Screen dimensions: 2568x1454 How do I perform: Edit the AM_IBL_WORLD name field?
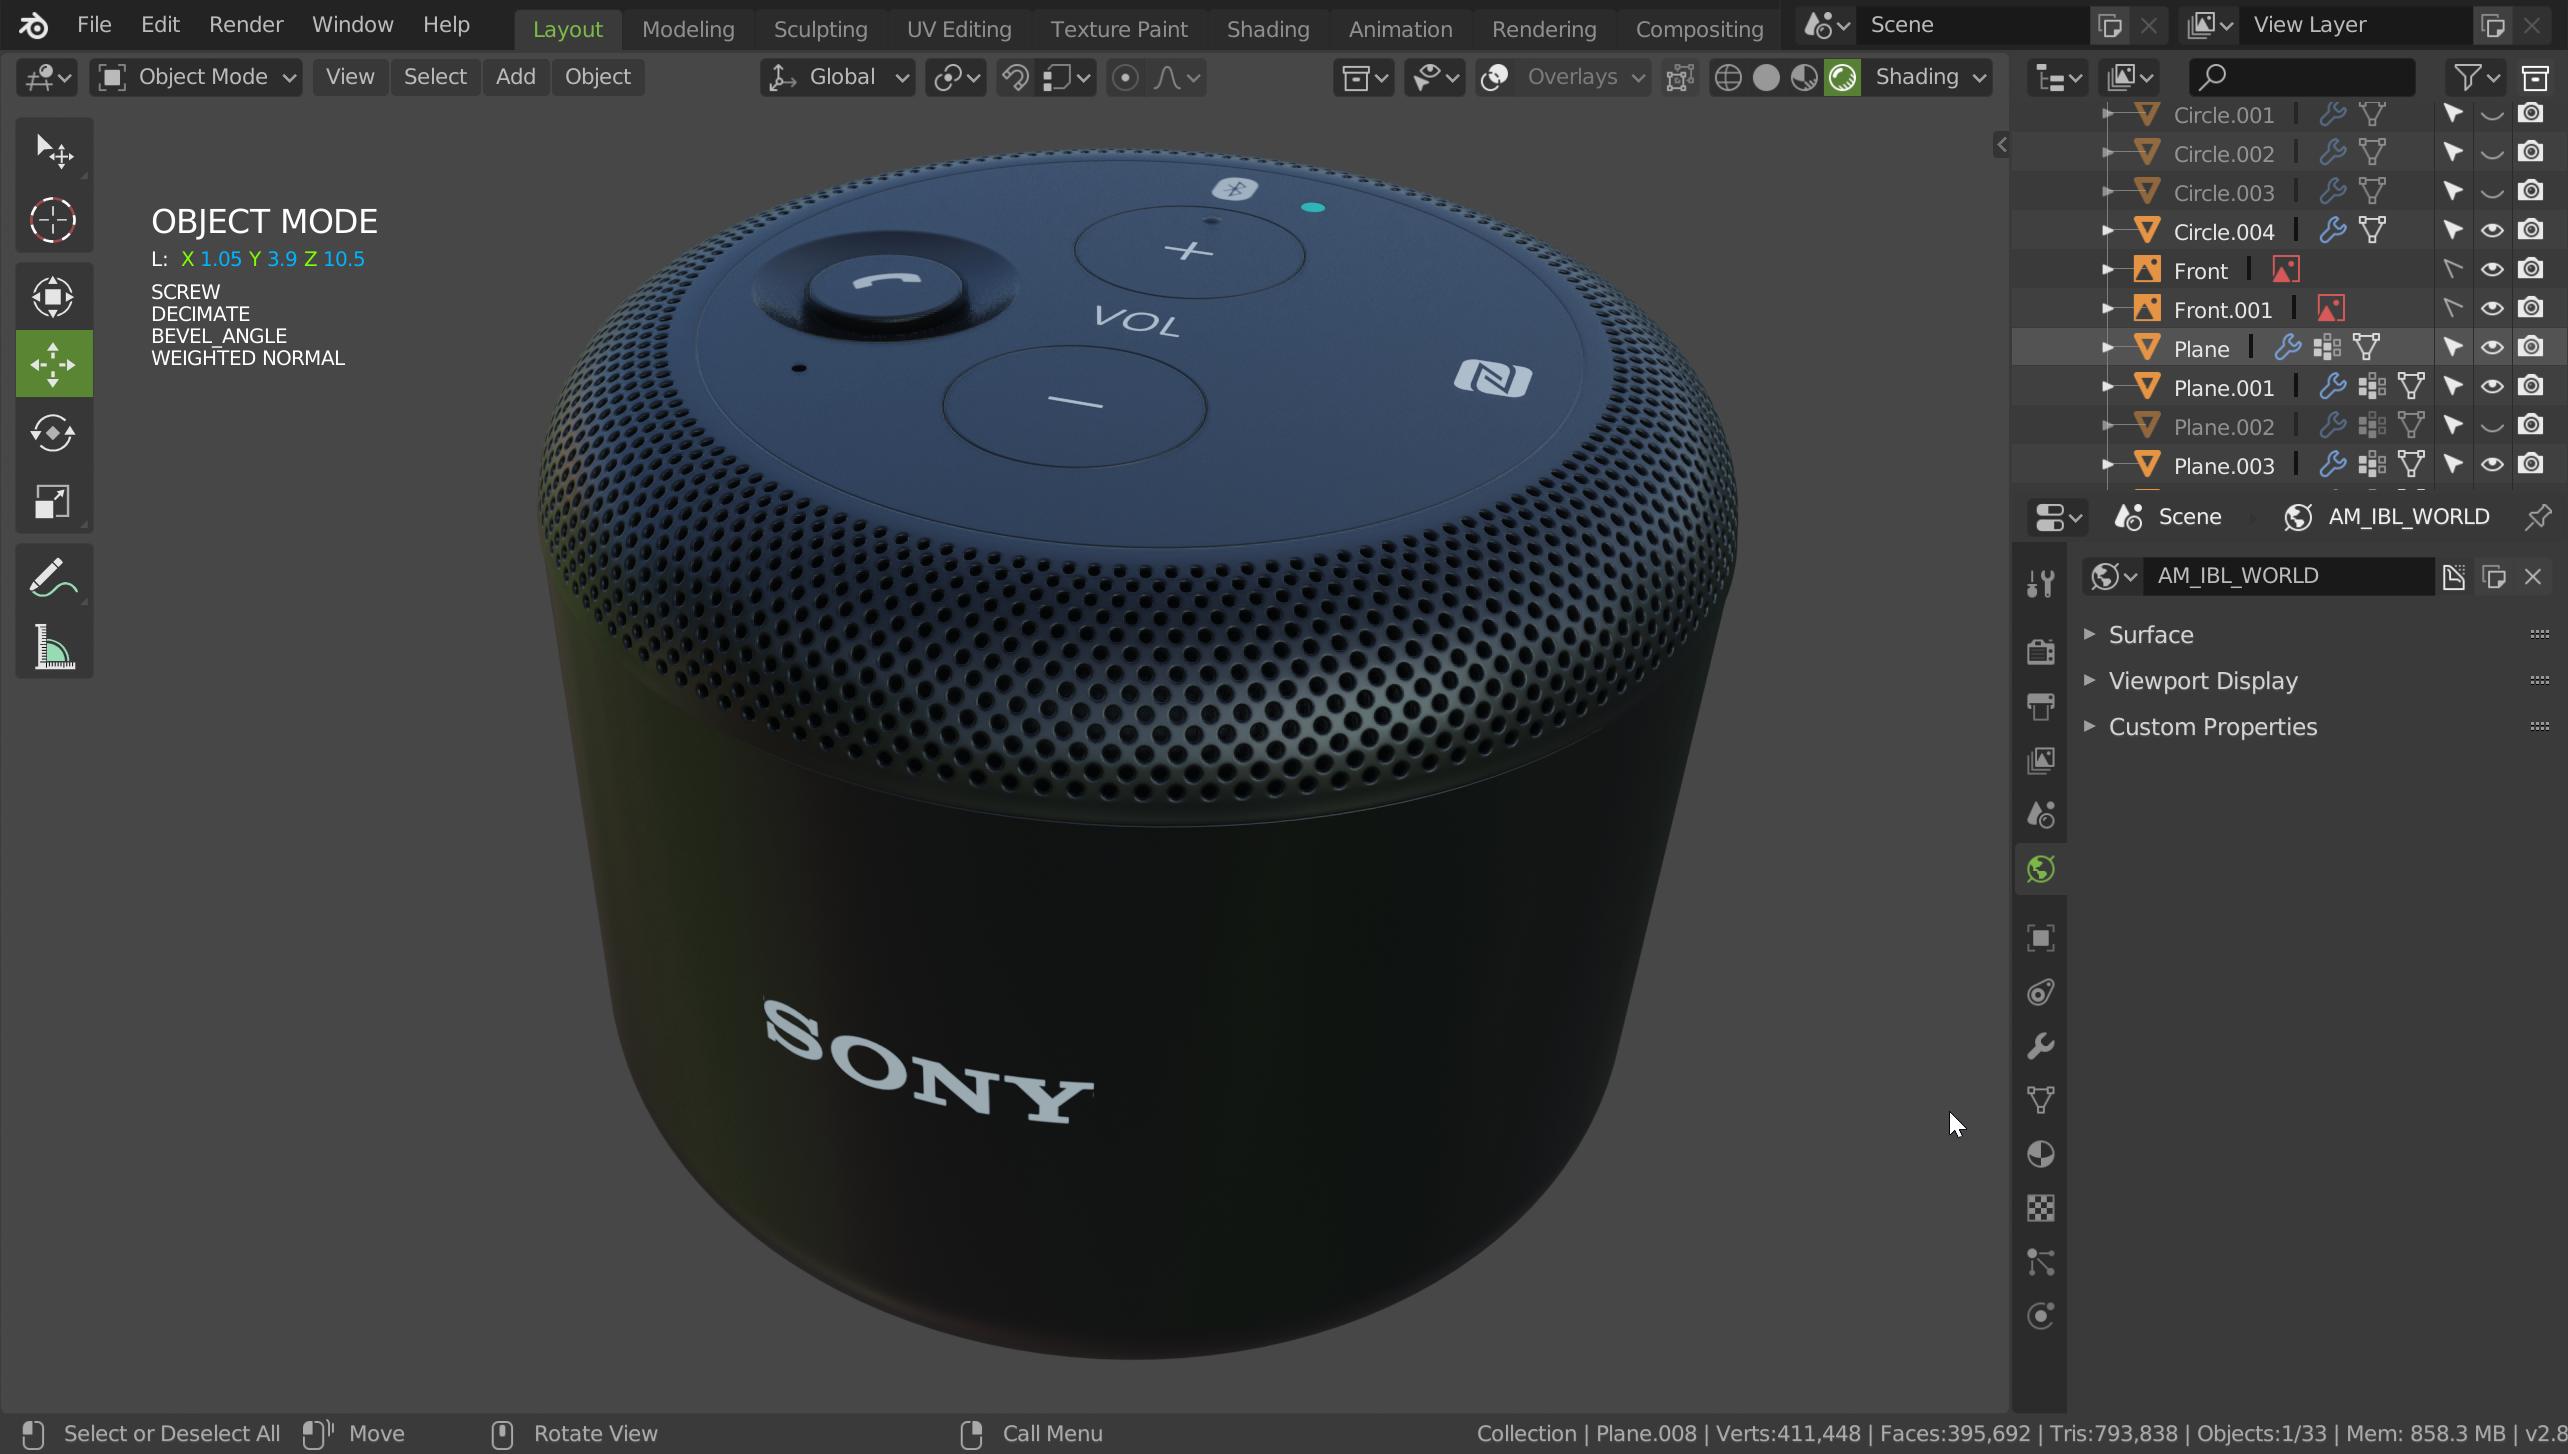(2290, 576)
